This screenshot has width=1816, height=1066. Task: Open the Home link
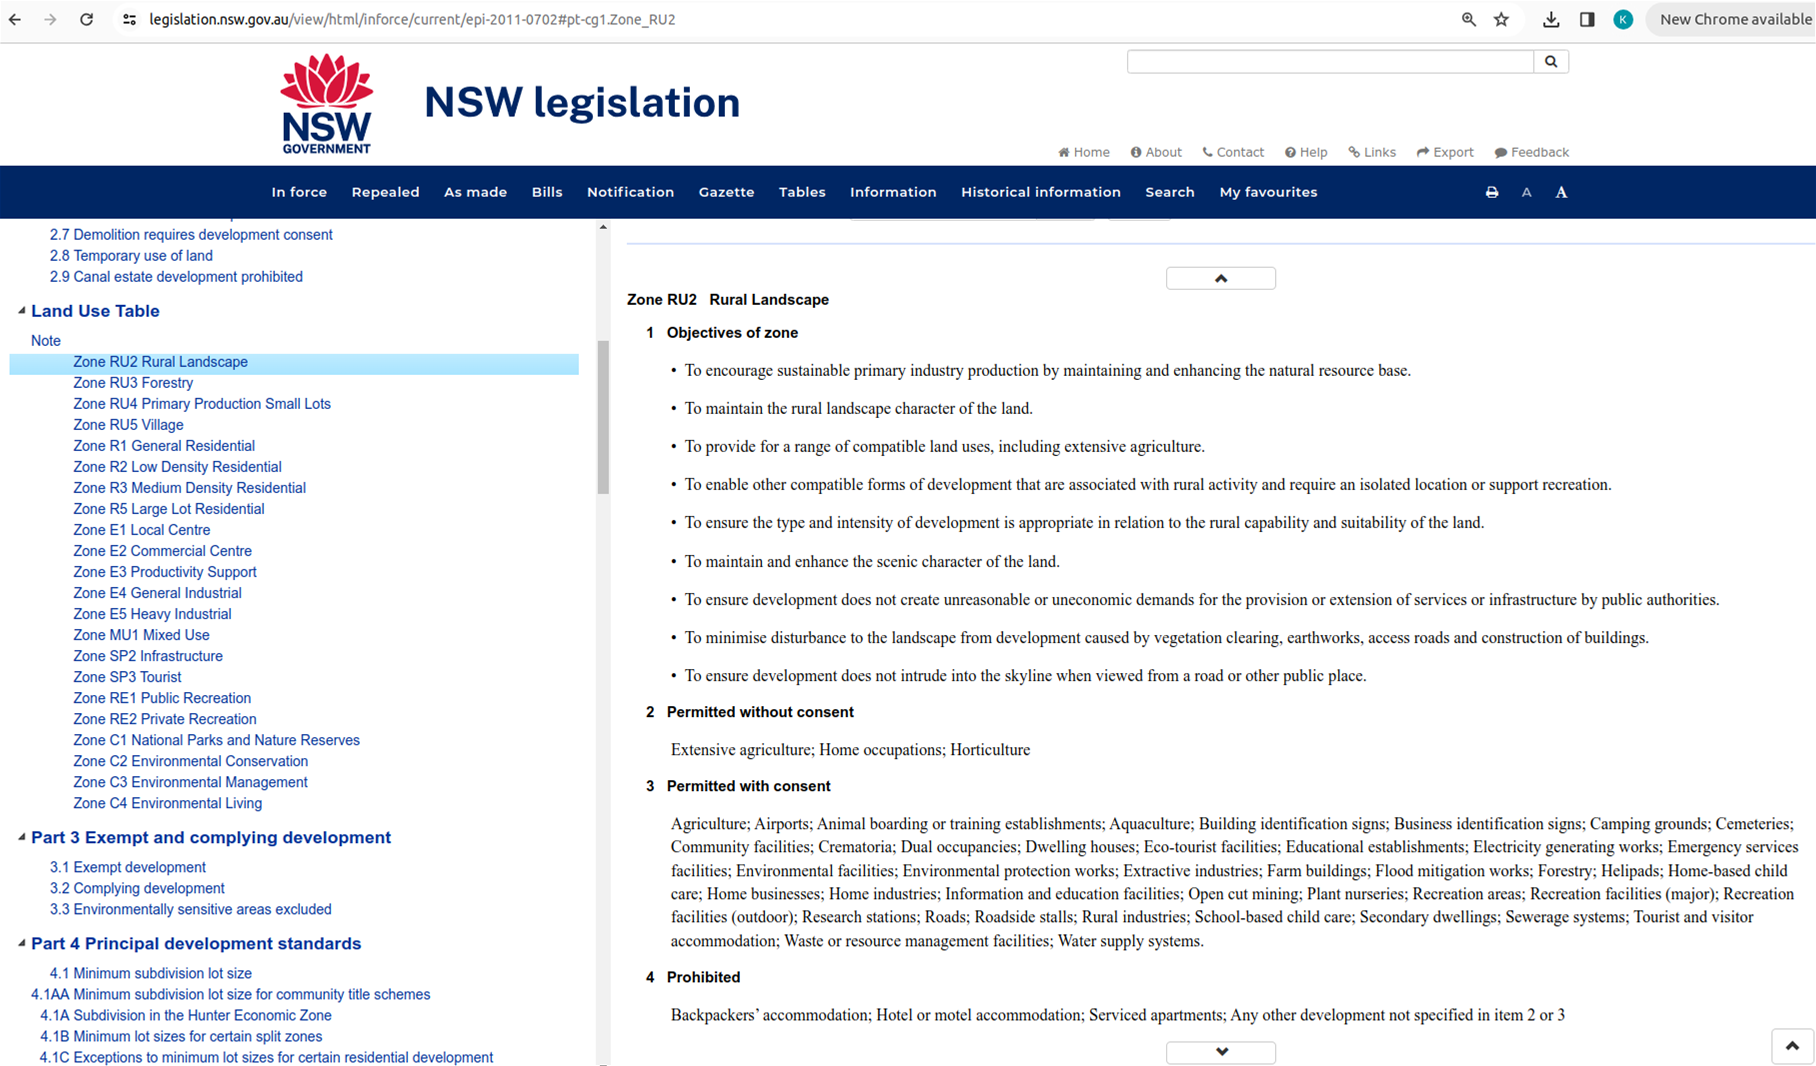[x=1084, y=152]
